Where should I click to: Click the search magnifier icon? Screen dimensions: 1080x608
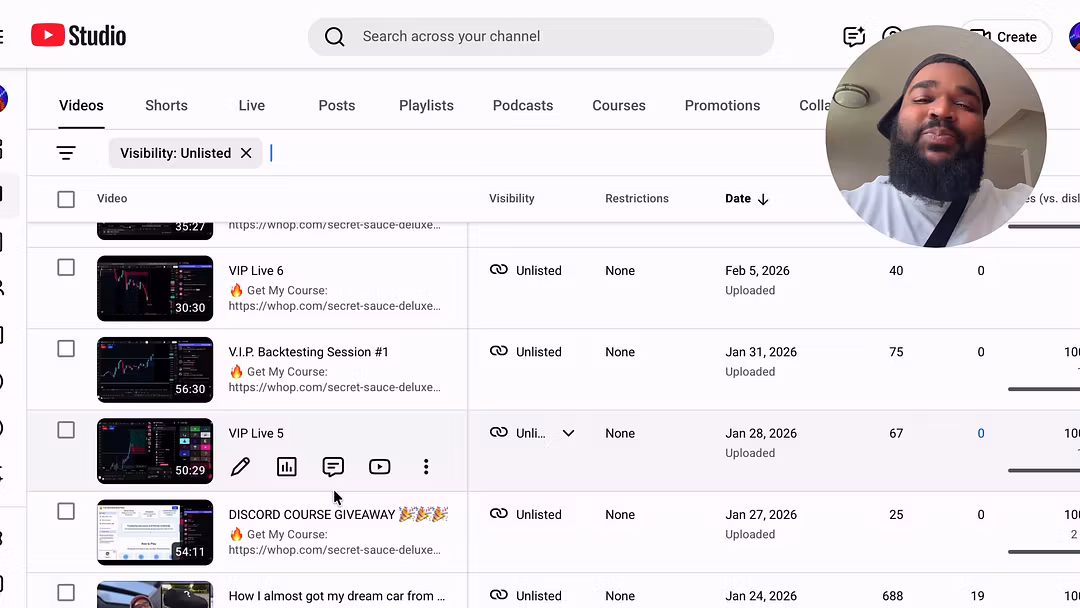pos(335,37)
